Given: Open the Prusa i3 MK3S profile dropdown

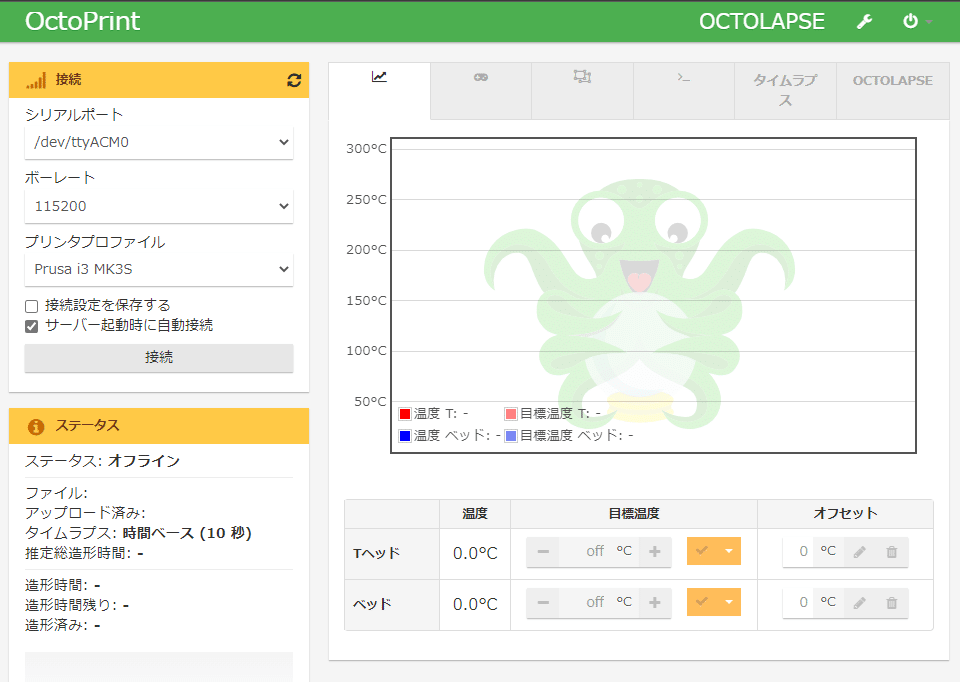Looking at the screenshot, I should [159, 269].
